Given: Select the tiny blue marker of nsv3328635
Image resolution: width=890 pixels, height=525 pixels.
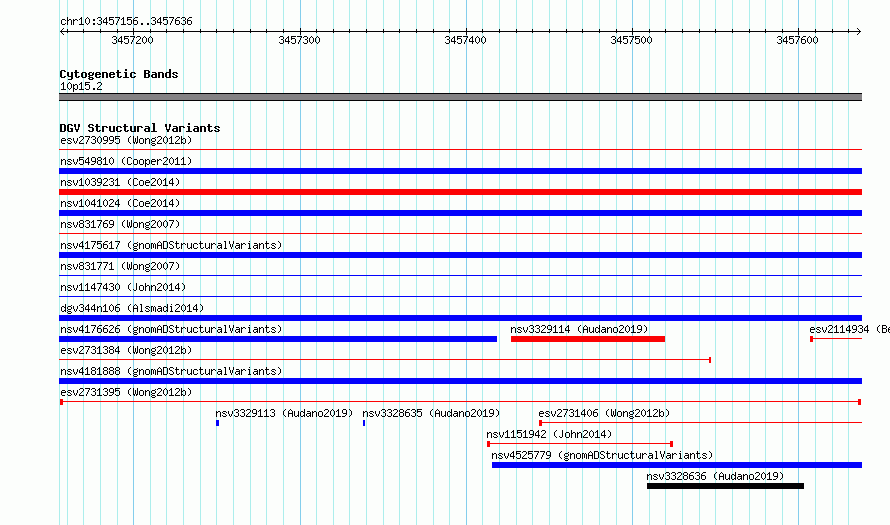Looking at the screenshot, I should click(x=364, y=423).
